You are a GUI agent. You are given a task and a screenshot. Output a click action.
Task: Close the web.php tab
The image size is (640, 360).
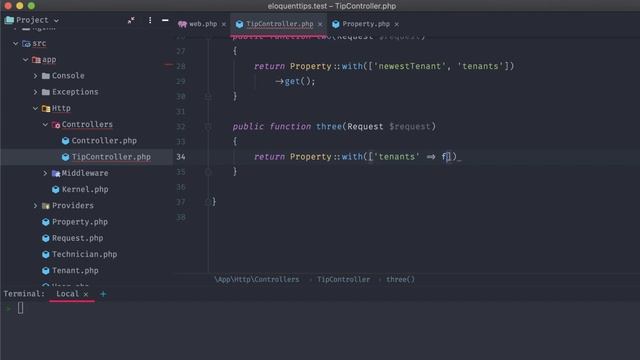(x=224, y=24)
